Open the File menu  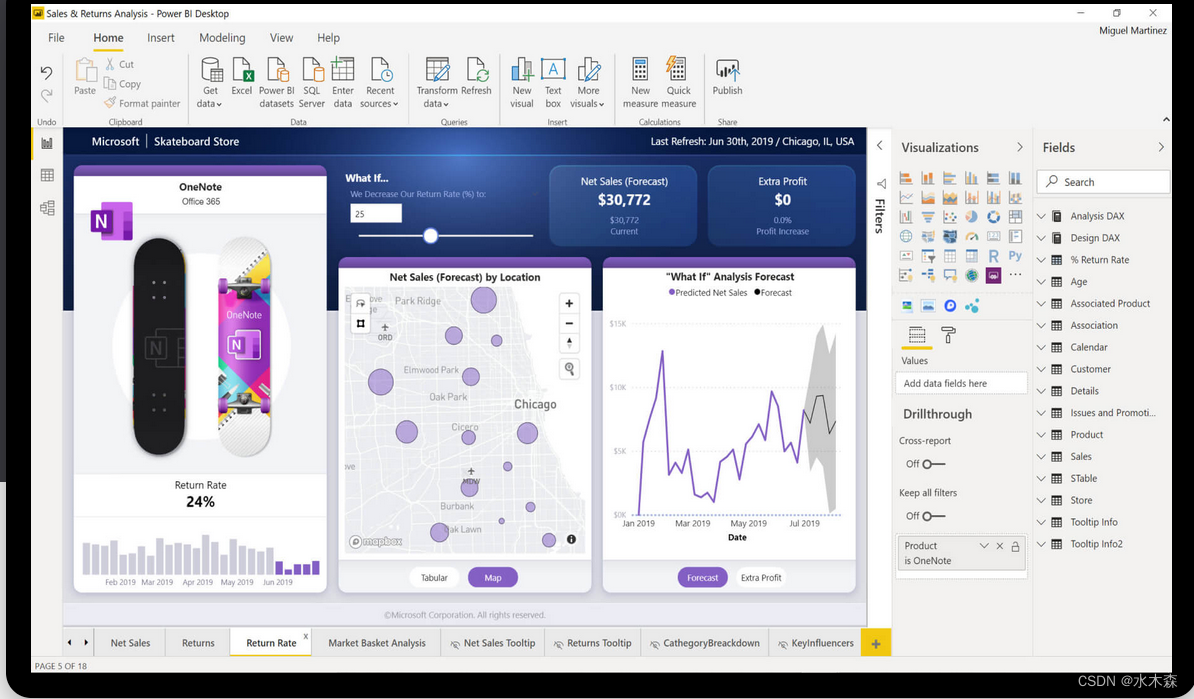pyautogui.click(x=56, y=37)
